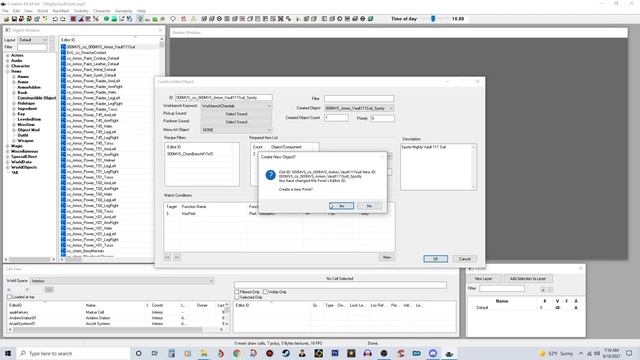Open Character menu
640x360 pixels.
coord(102,11)
